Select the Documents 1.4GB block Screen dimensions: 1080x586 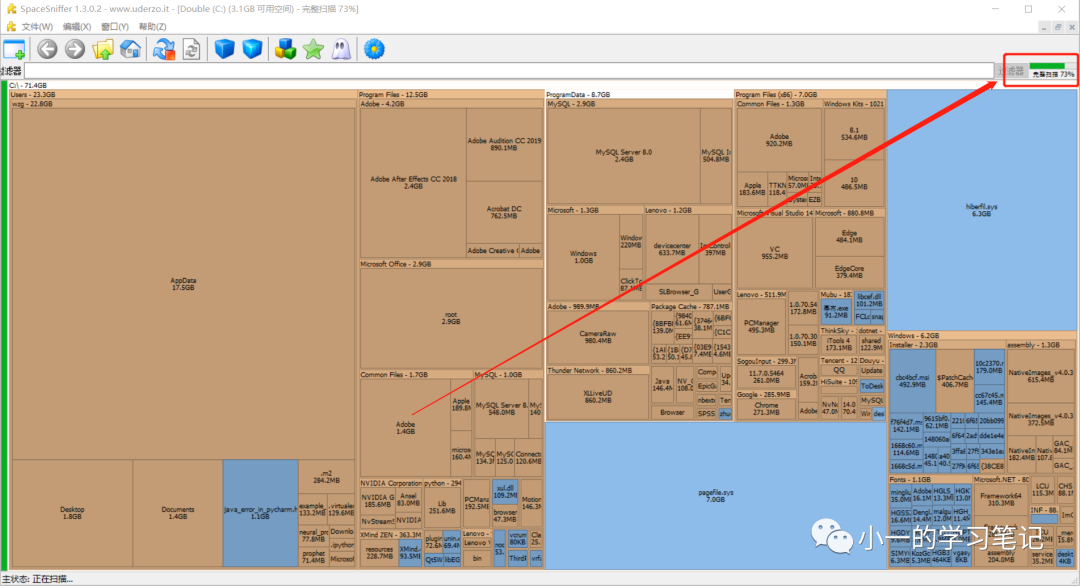pos(178,513)
